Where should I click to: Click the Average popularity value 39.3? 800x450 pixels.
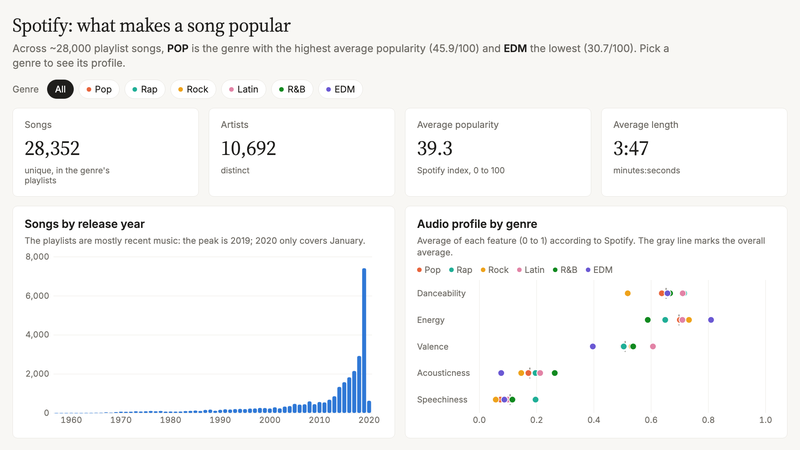click(x=435, y=148)
